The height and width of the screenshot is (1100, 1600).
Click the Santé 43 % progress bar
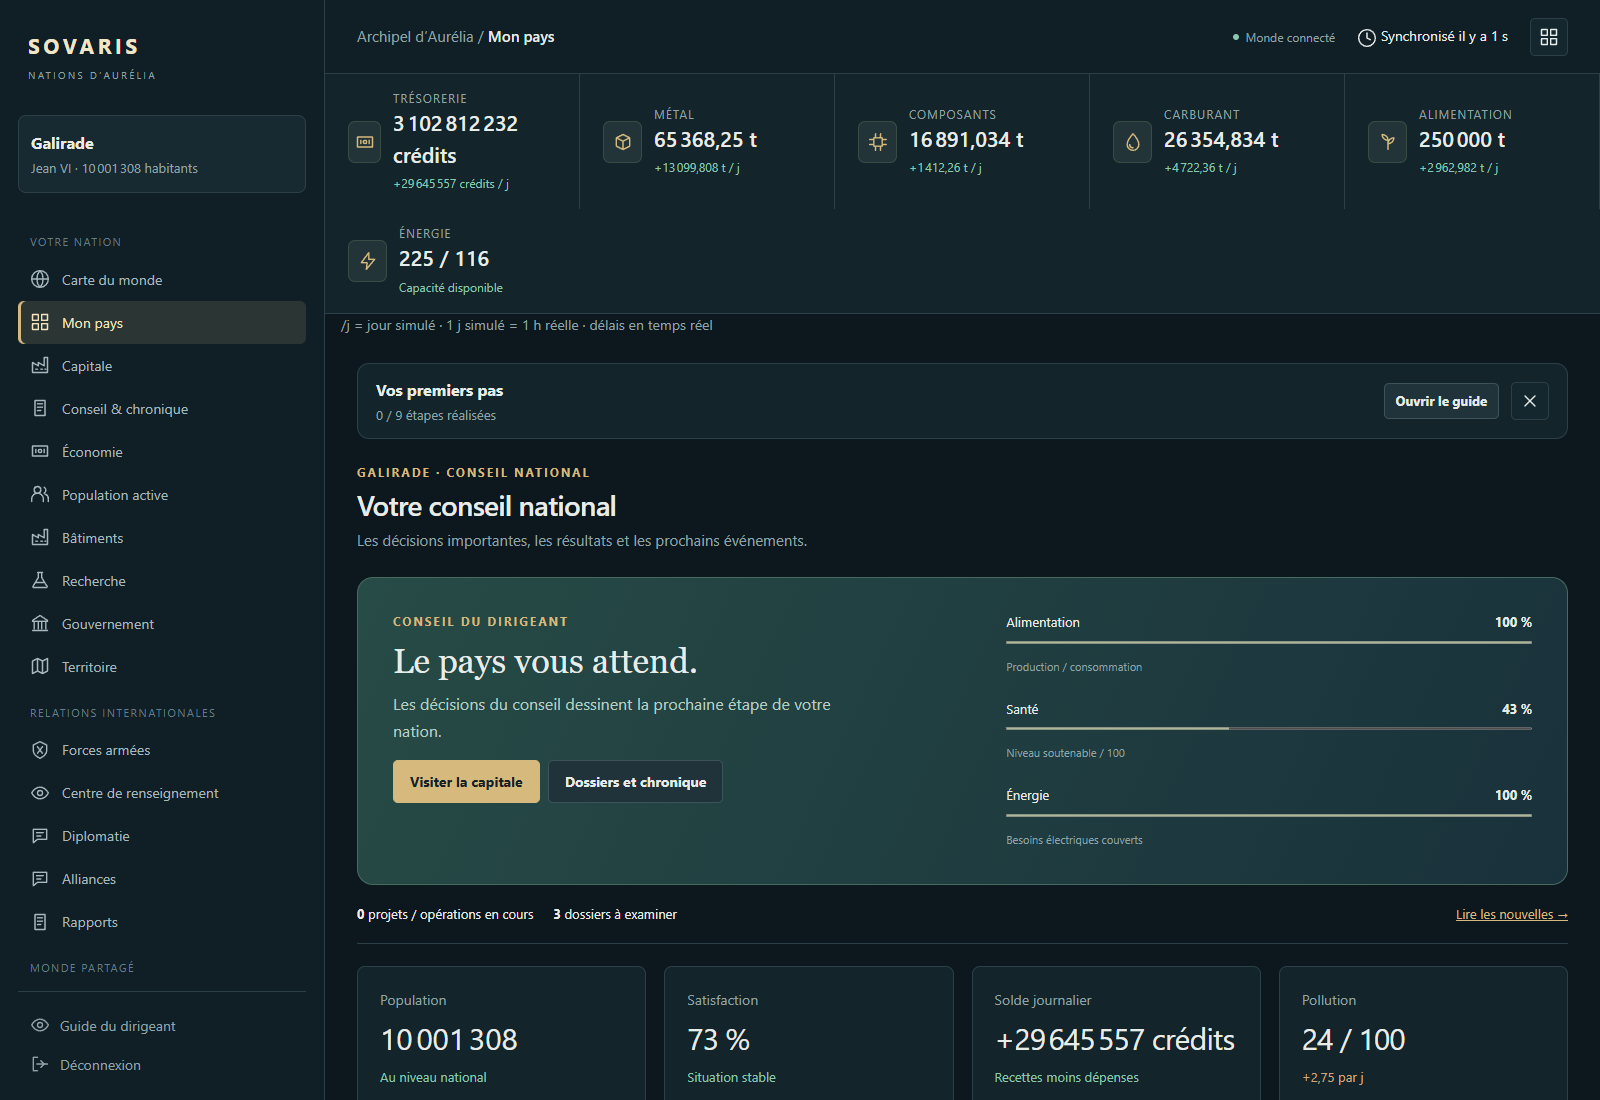1268,728
